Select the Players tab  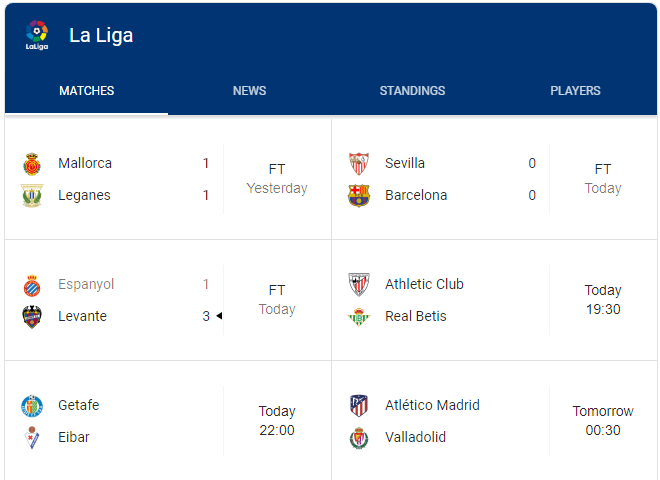click(575, 91)
